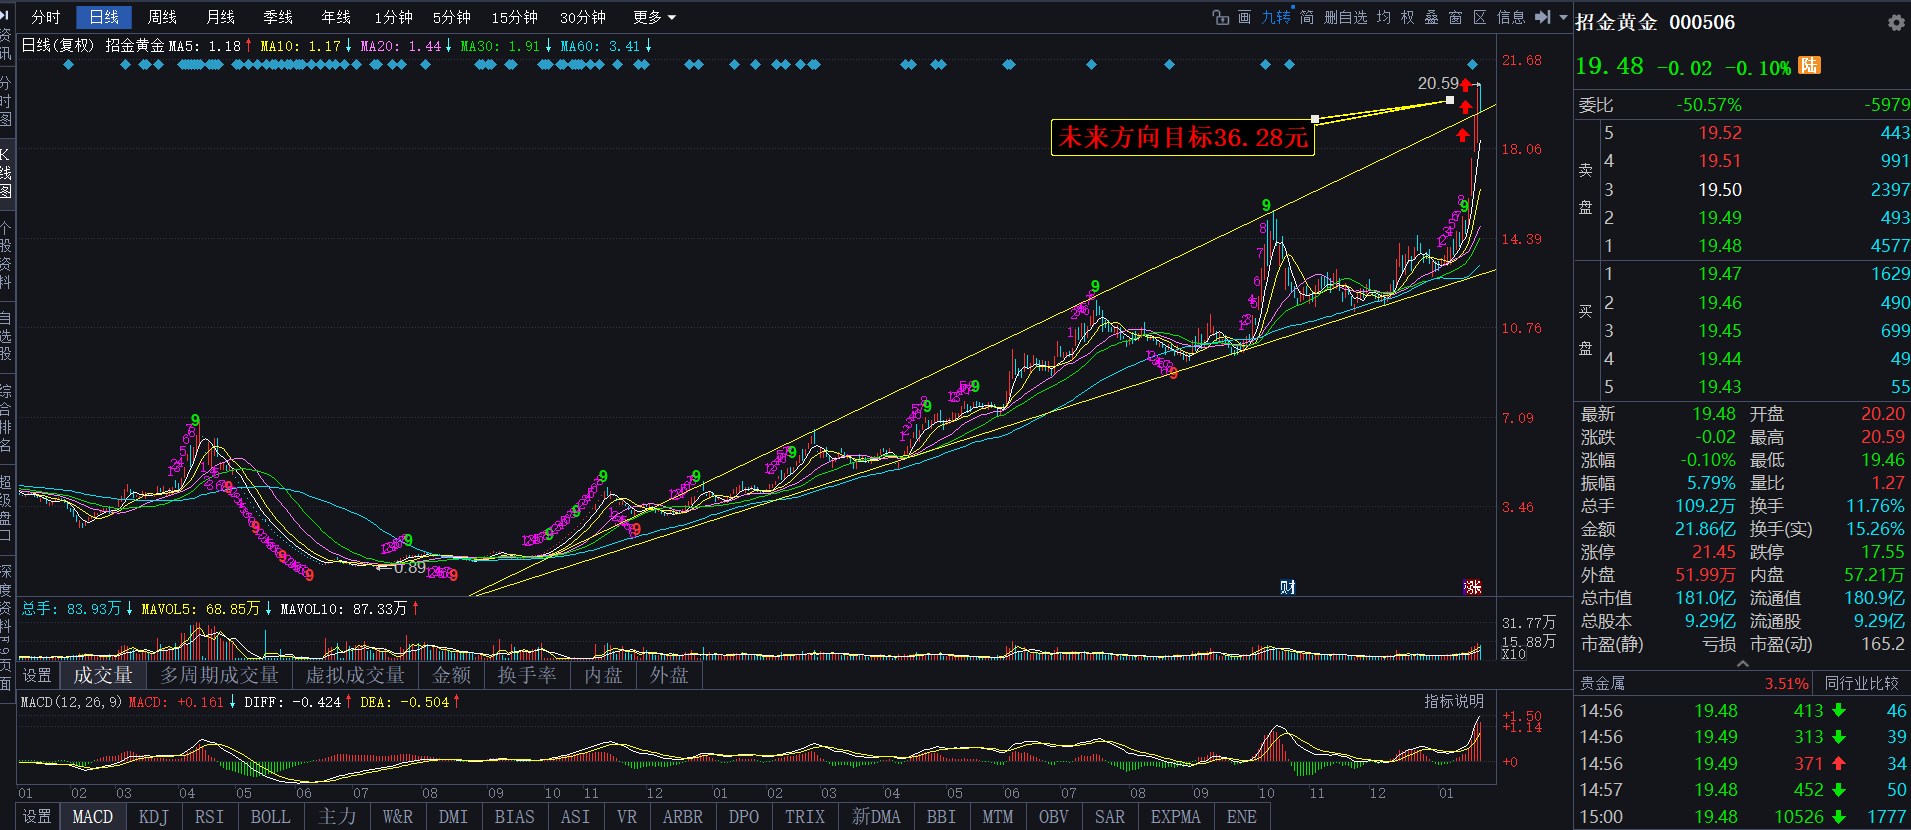
Task: Select the 季线 period tab
Action: coord(278,17)
